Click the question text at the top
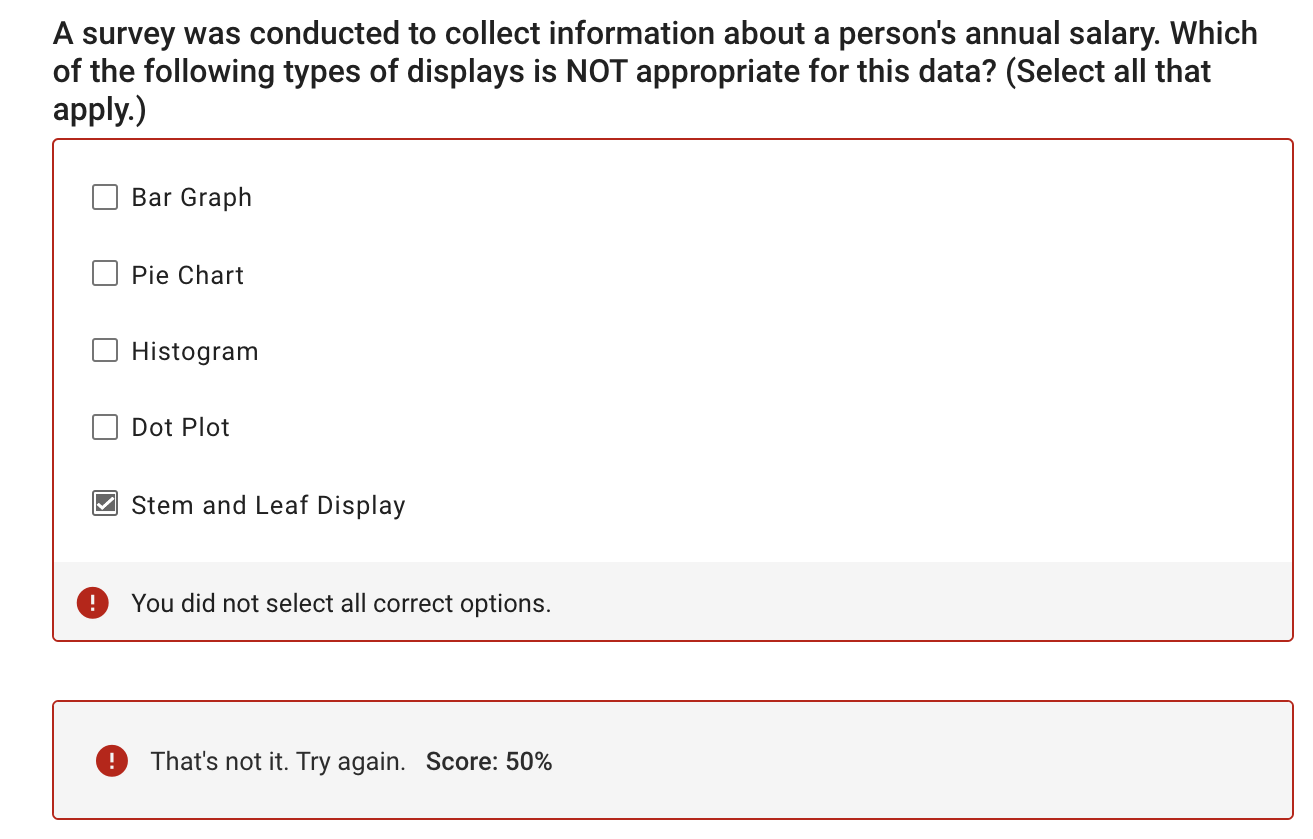 pos(654,70)
